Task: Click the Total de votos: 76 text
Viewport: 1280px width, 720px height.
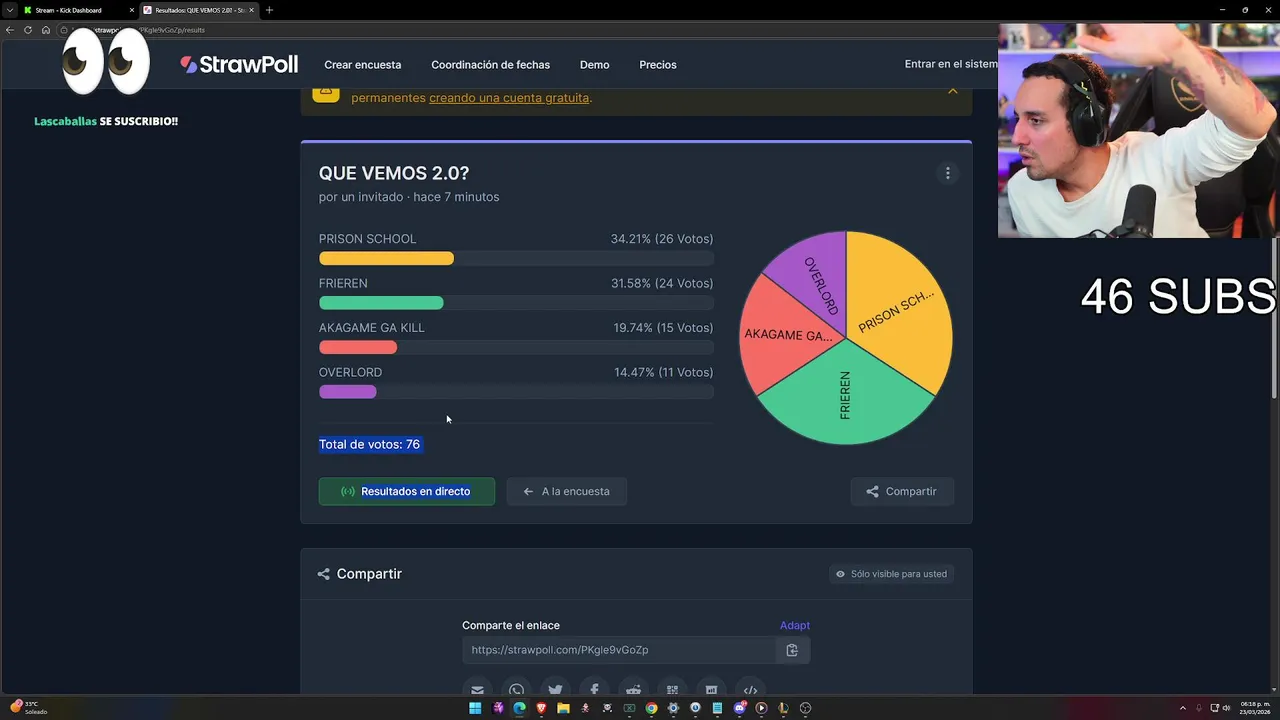Action: pos(369,444)
